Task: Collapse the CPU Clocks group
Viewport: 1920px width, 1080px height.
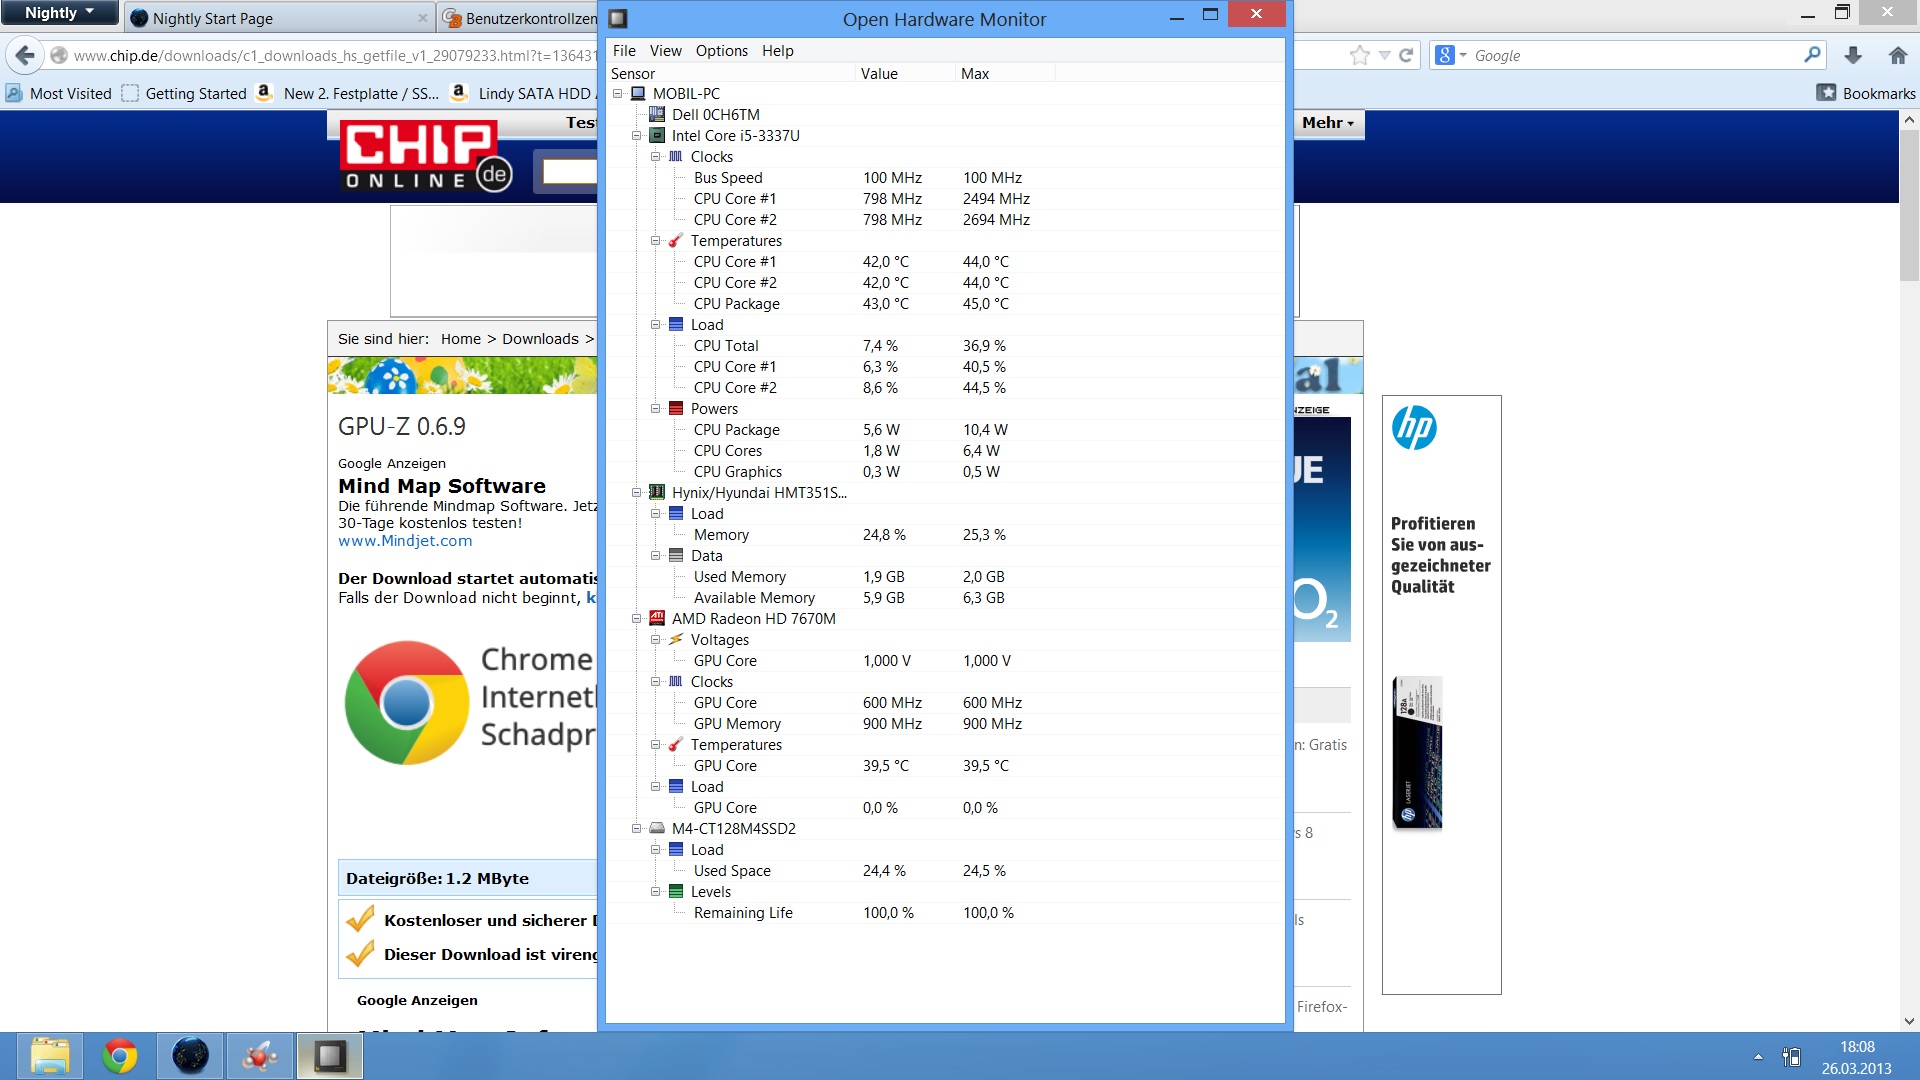Action: pos(656,157)
